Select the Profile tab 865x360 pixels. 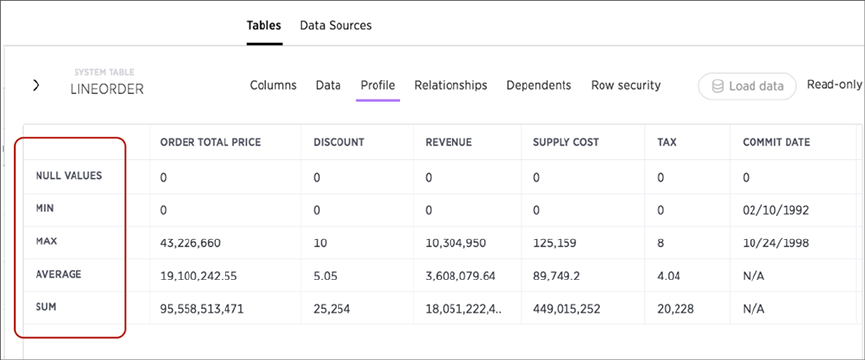(377, 85)
